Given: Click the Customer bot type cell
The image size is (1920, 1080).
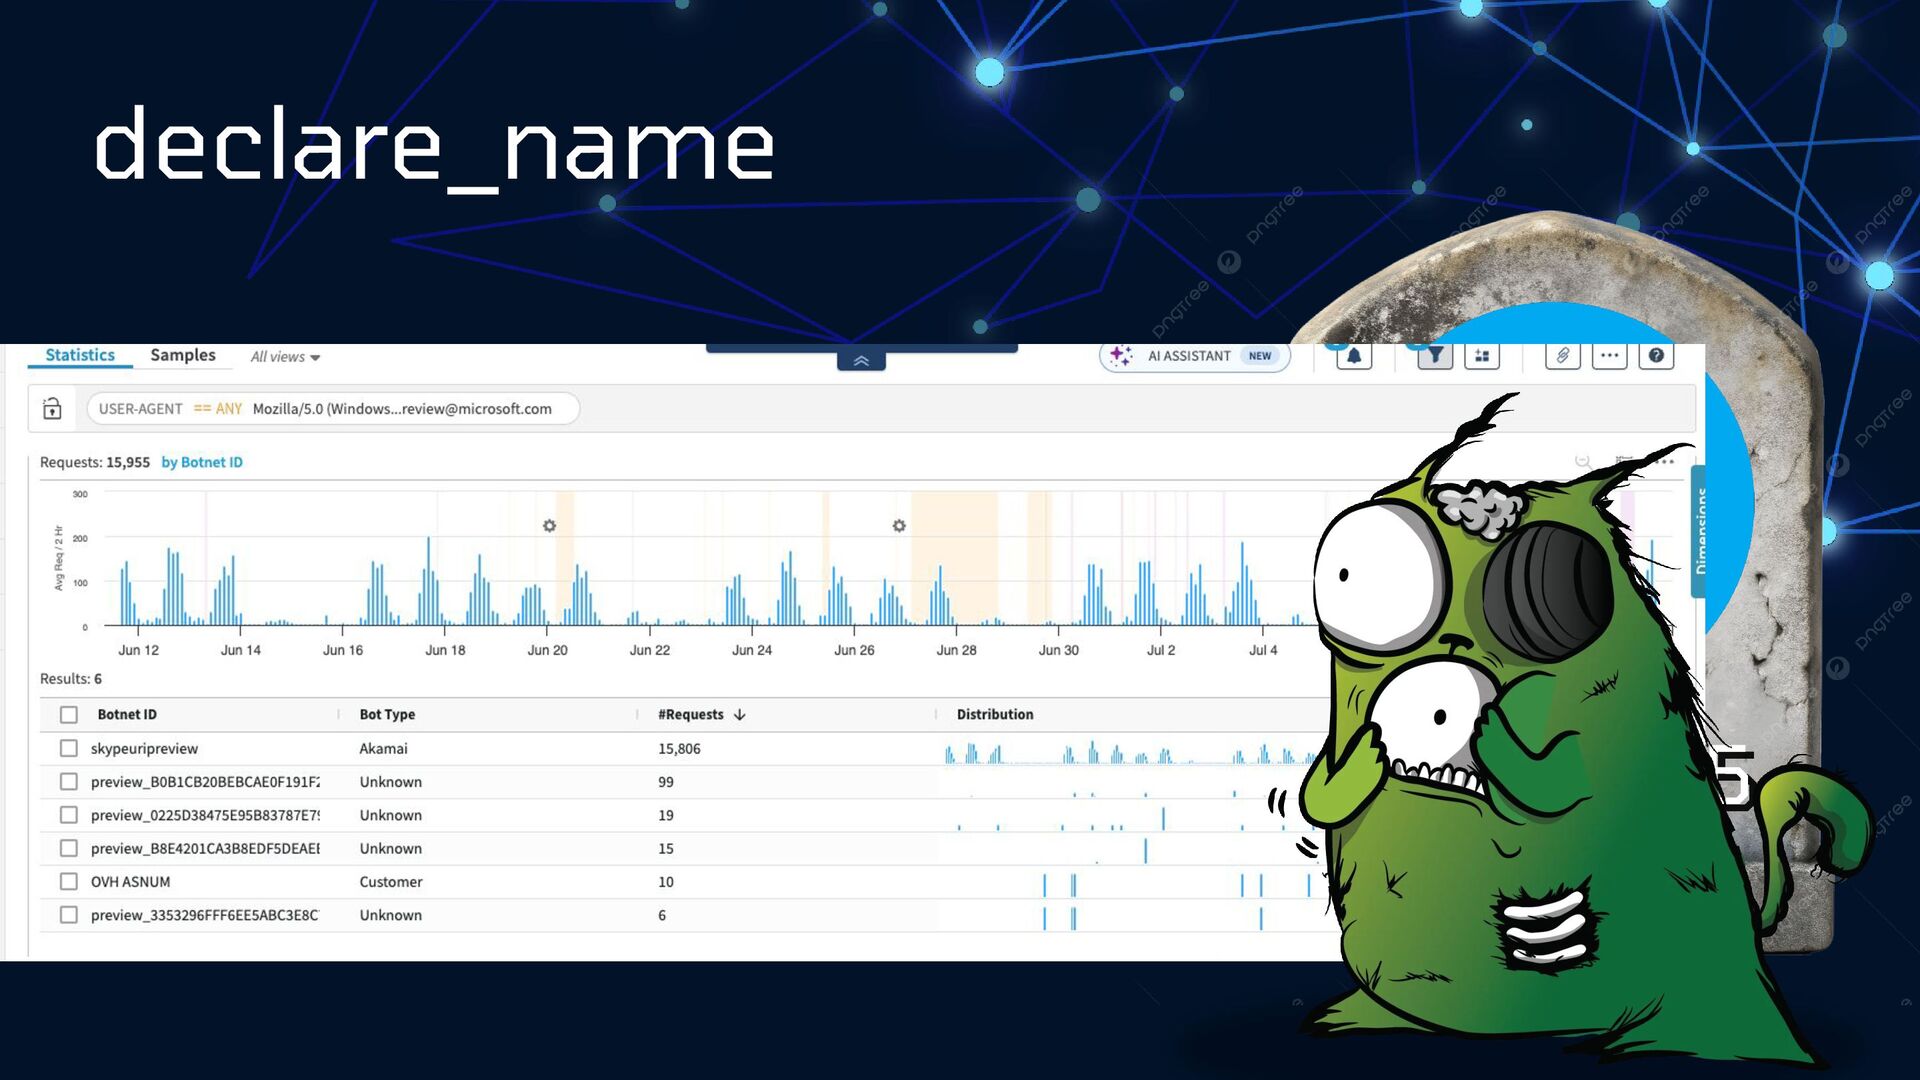Looking at the screenshot, I should [x=391, y=882].
